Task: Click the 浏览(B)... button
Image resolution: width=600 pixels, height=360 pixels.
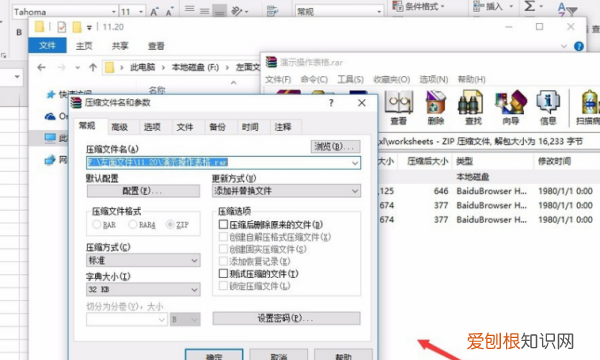Action: 335,147
